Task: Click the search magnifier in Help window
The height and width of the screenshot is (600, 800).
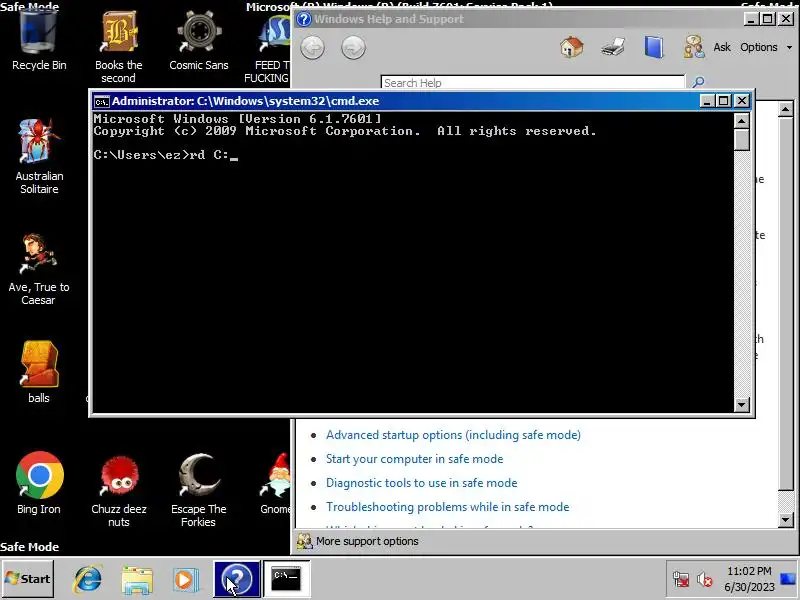Action: [698, 82]
